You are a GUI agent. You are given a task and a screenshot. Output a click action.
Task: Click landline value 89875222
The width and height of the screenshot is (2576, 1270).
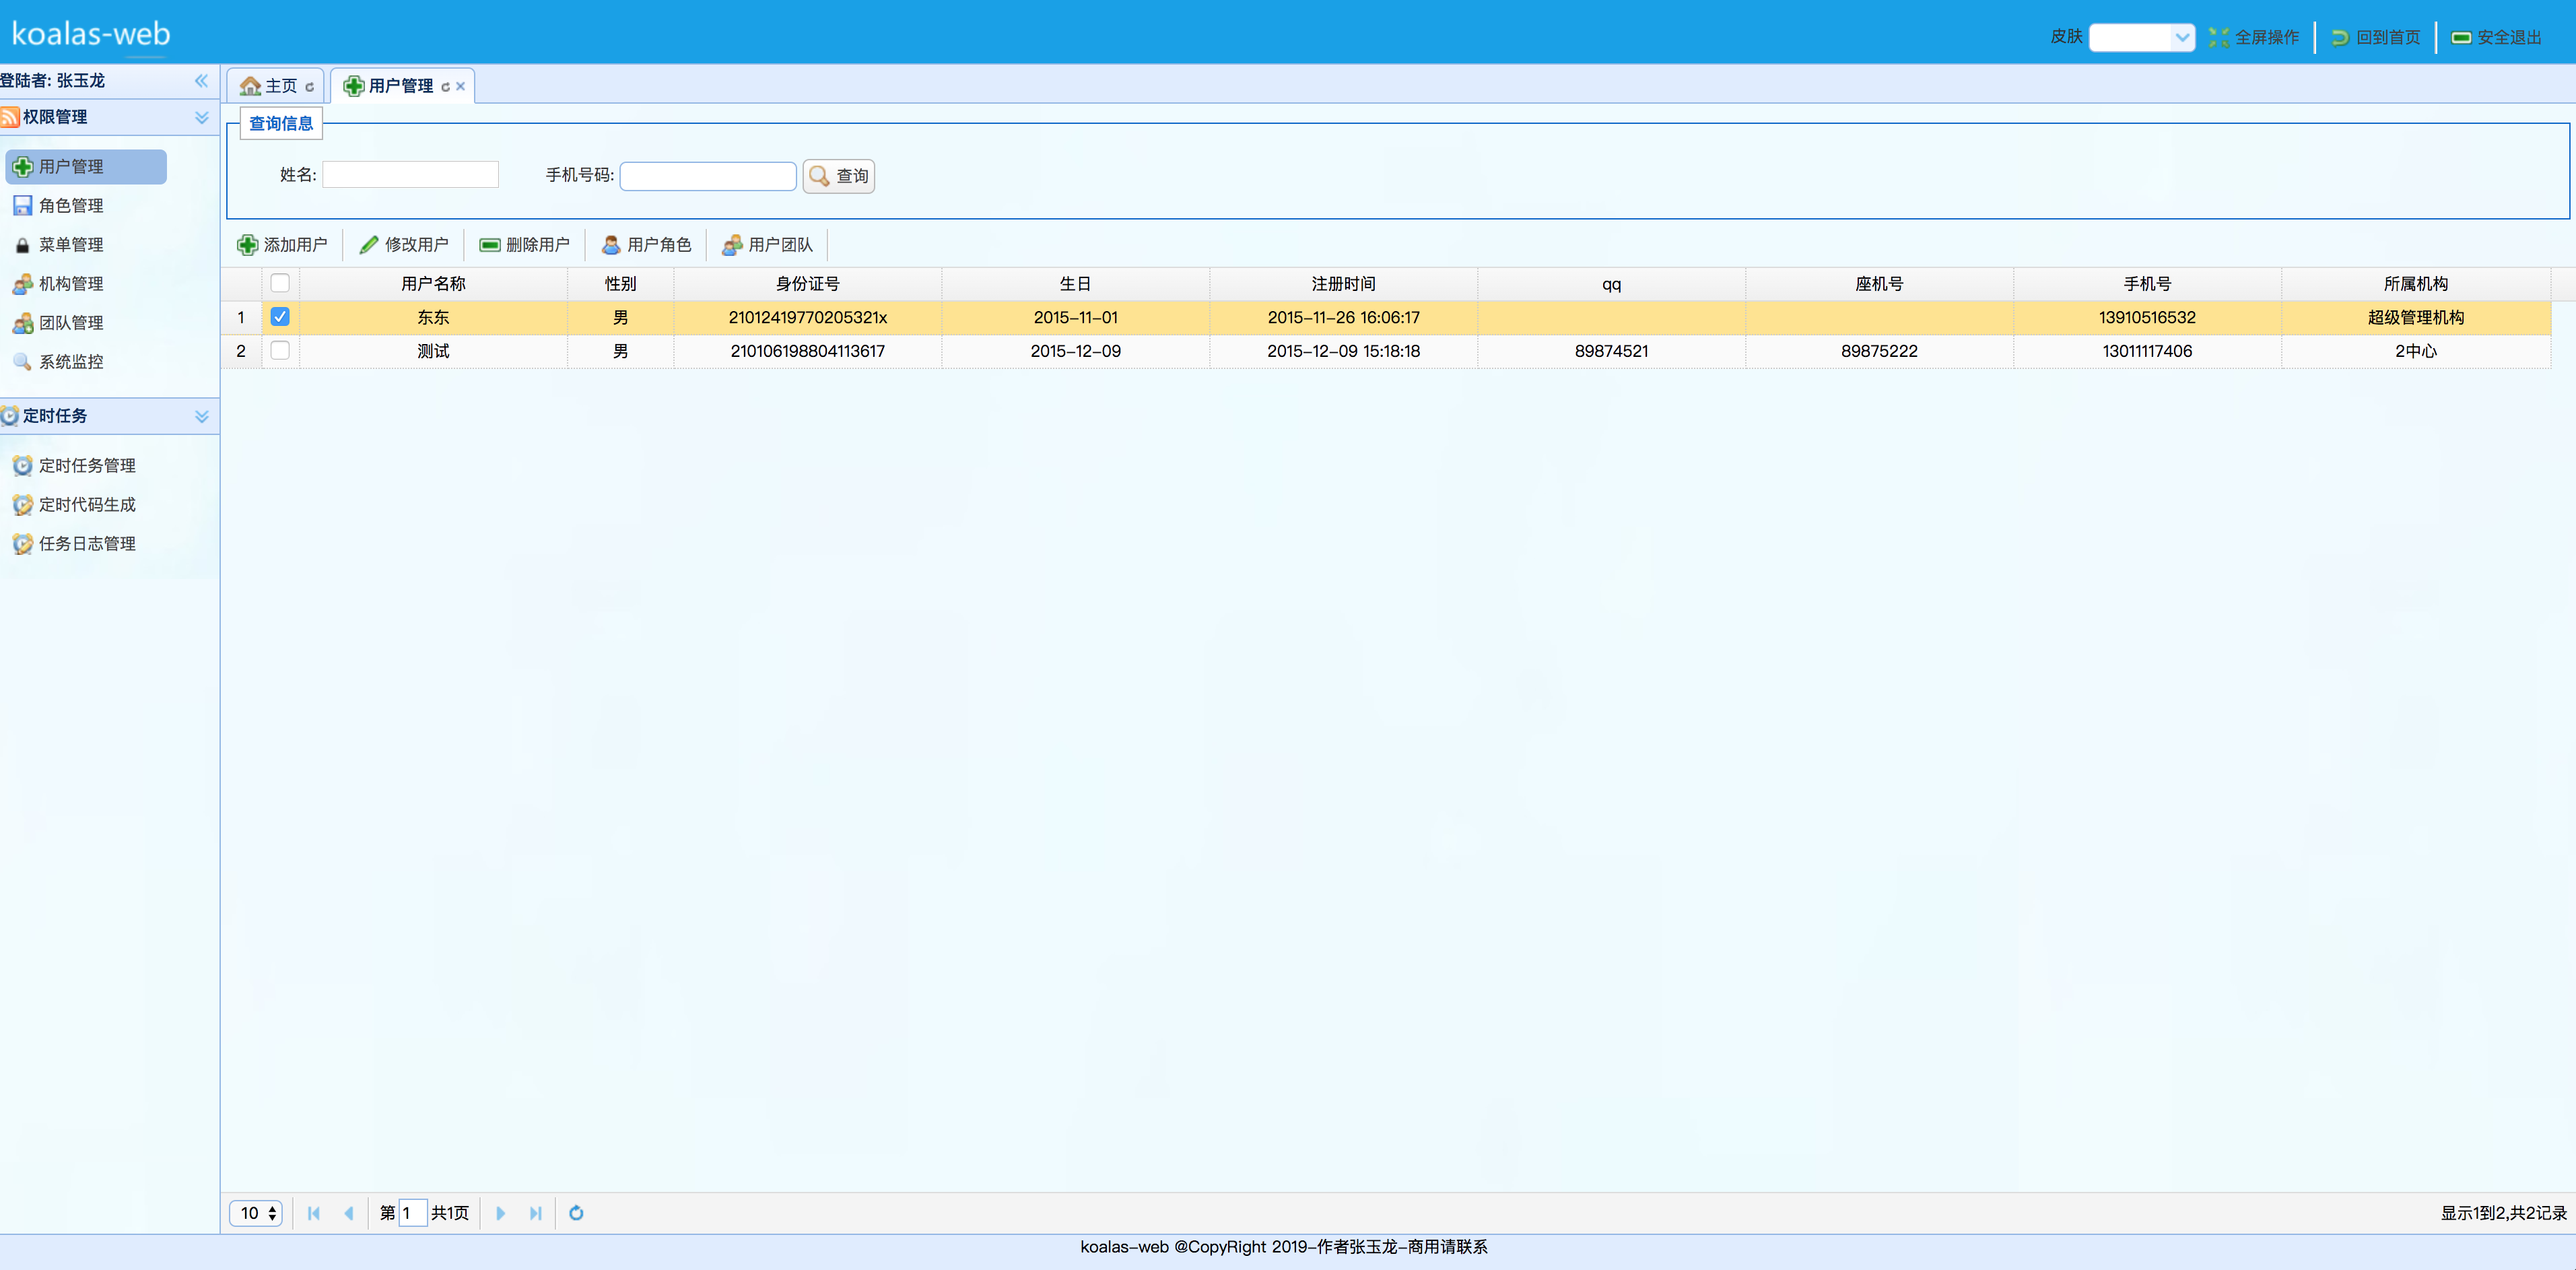[1880, 352]
